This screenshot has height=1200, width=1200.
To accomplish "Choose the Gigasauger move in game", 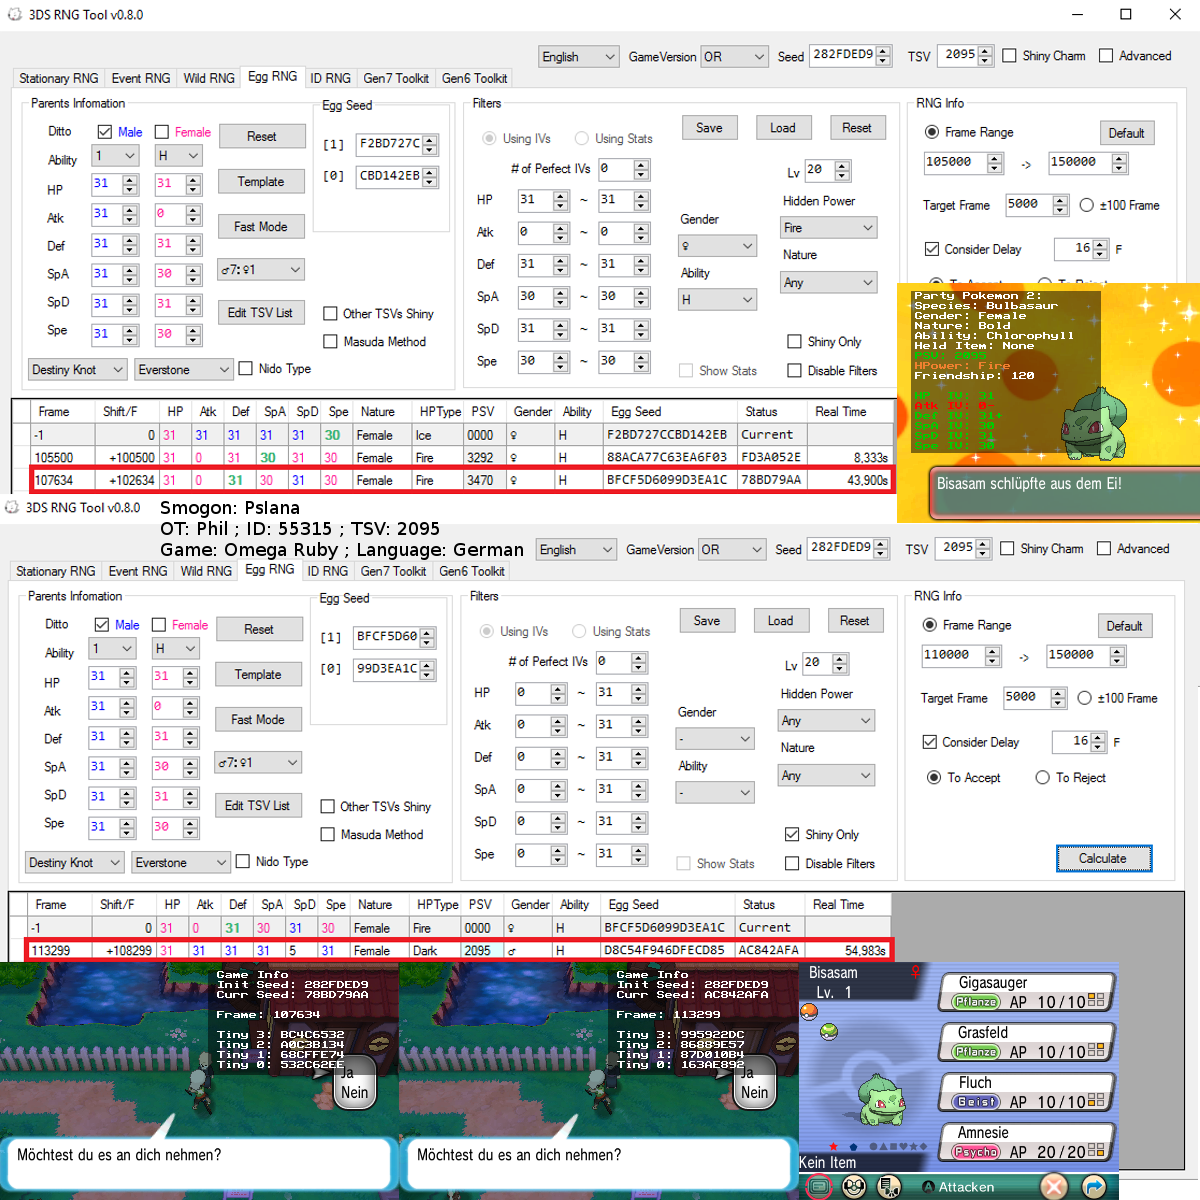I will point(1027,992).
